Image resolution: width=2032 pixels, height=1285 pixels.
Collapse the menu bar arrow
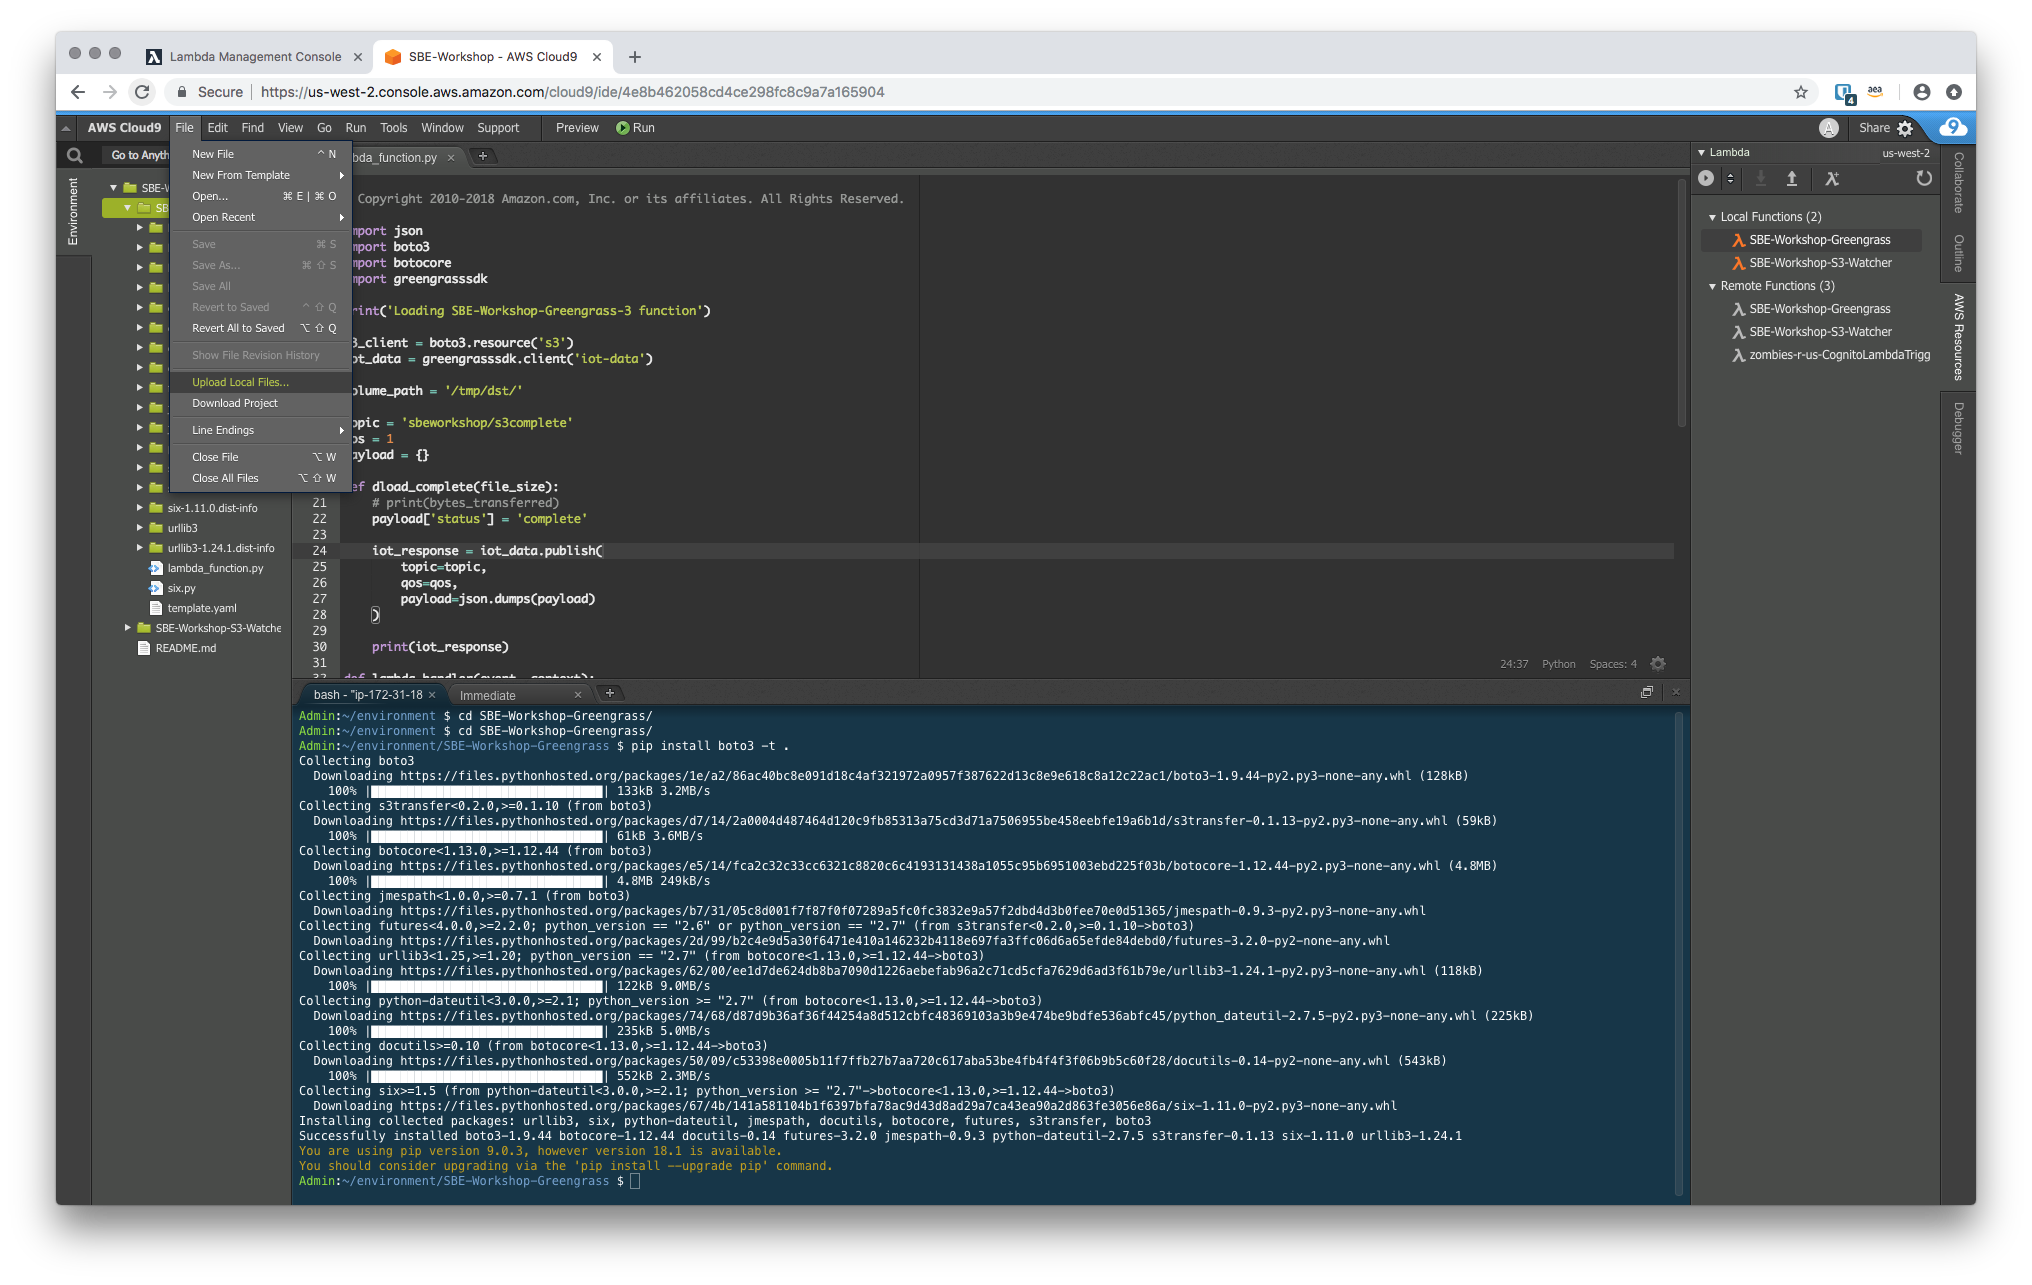(65, 128)
